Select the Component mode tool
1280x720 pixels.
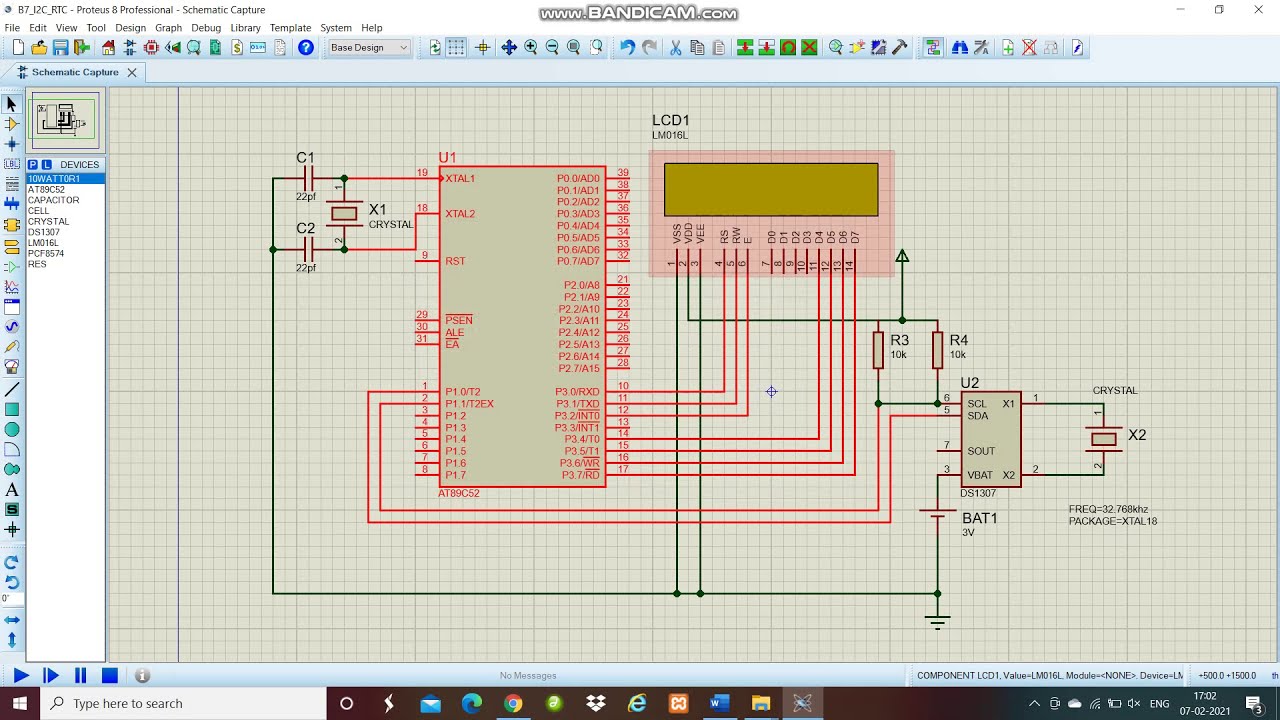click(x=12, y=124)
